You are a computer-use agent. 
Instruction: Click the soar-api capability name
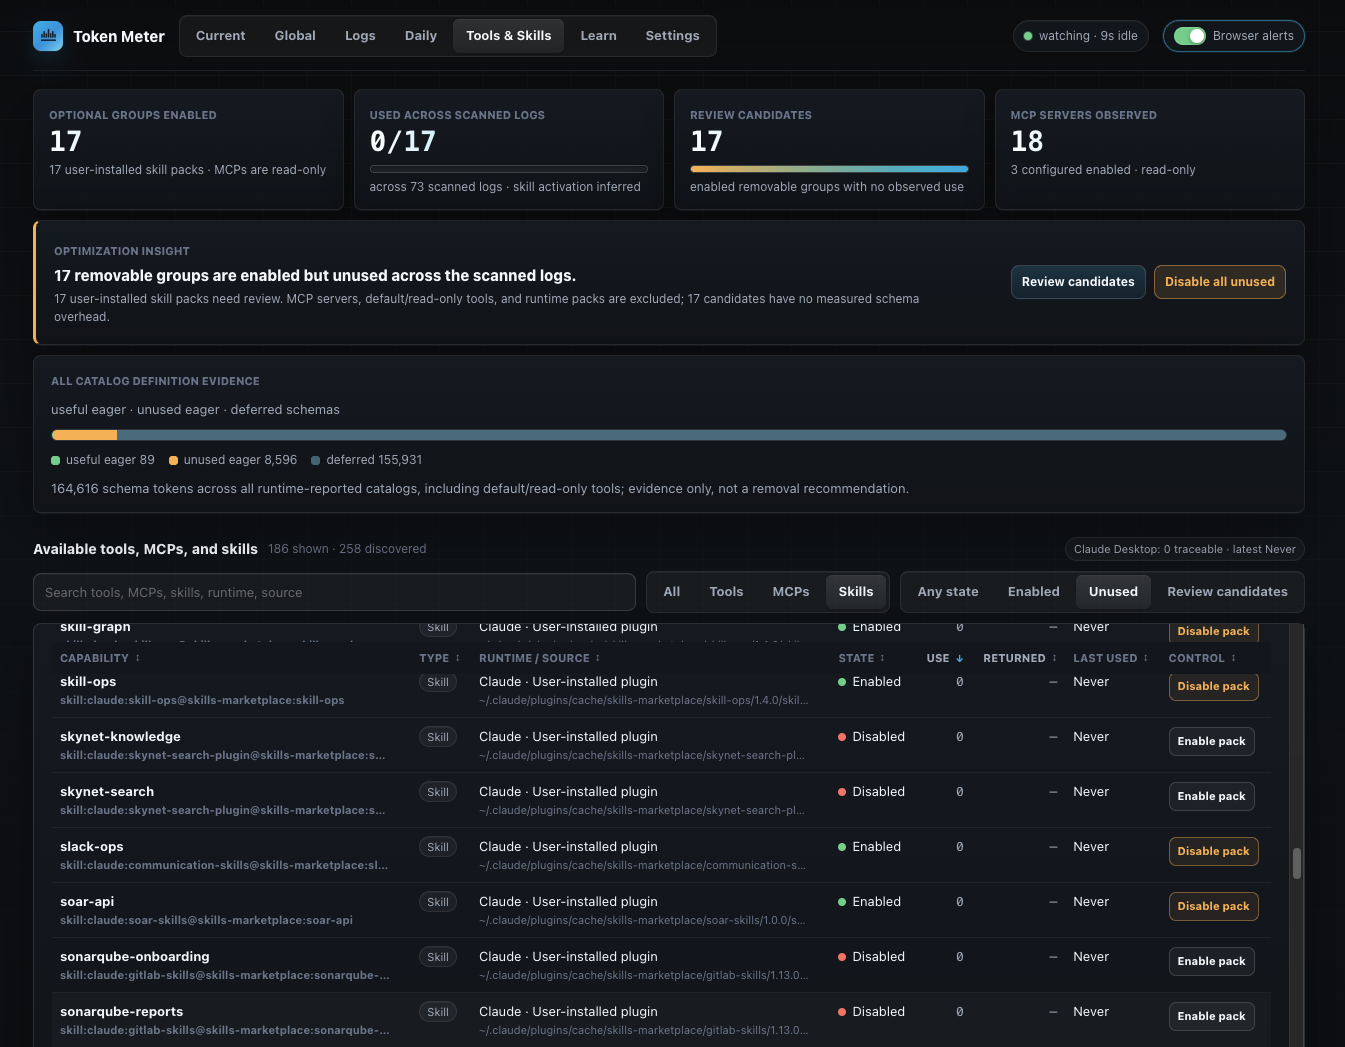tap(87, 902)
